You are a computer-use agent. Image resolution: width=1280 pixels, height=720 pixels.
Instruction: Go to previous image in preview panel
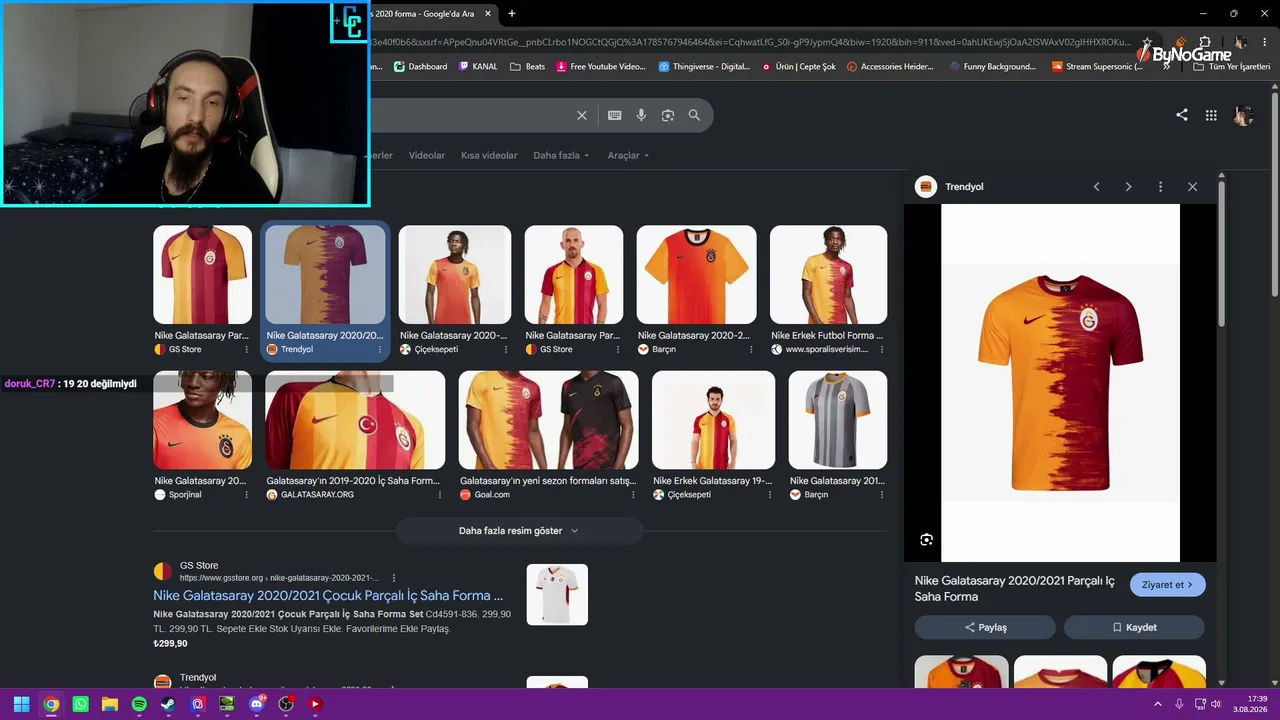pos(1097,187)
